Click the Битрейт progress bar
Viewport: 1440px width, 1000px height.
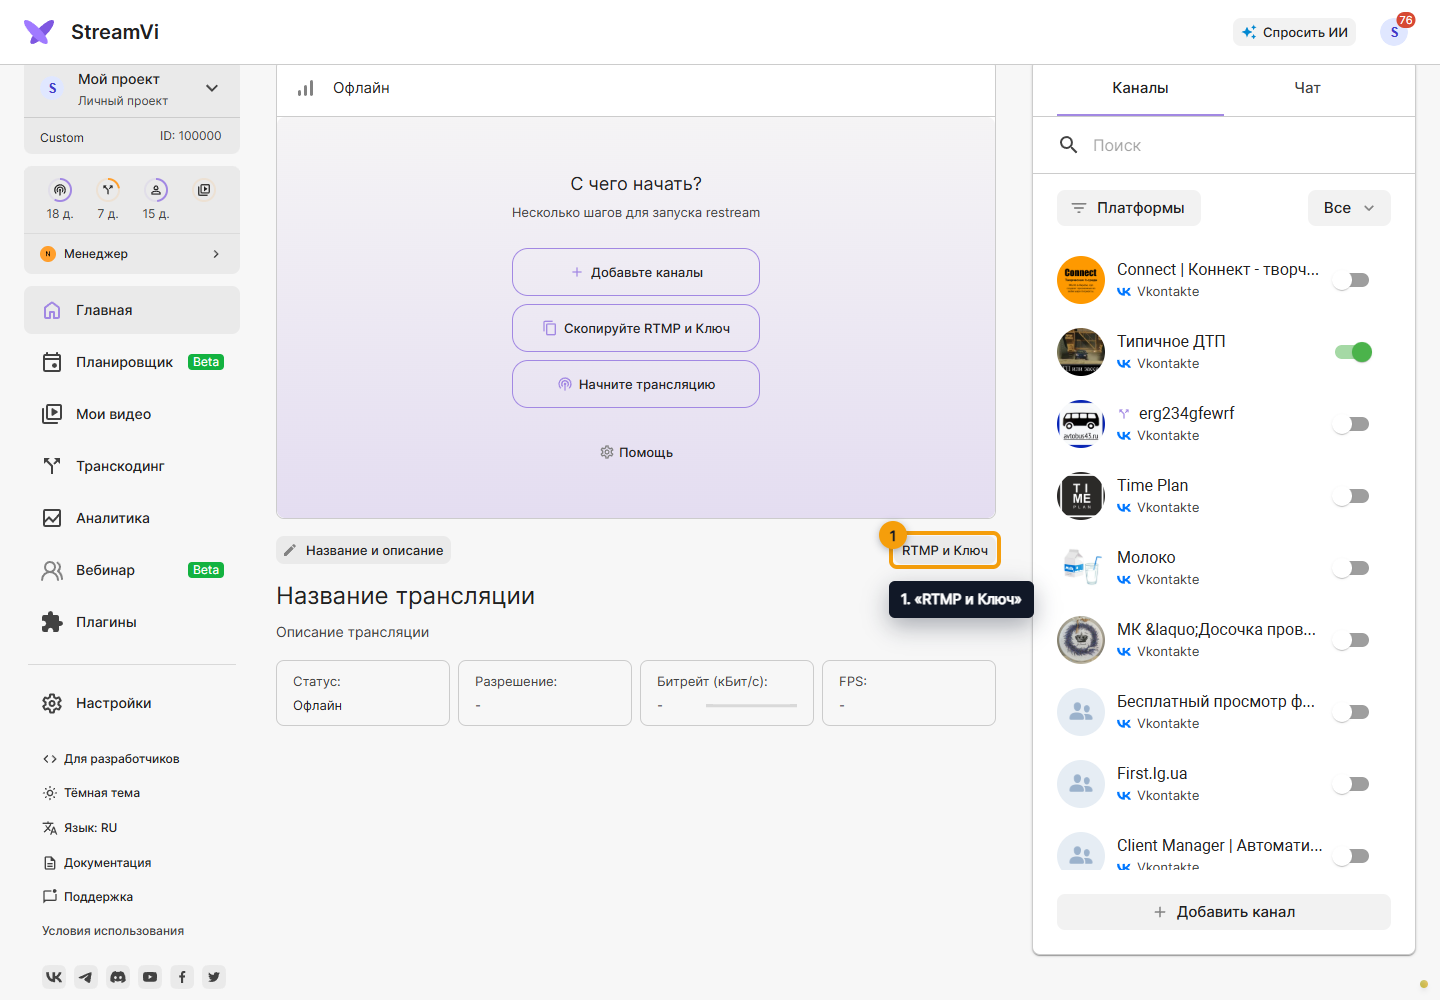[x=751, y=706]
